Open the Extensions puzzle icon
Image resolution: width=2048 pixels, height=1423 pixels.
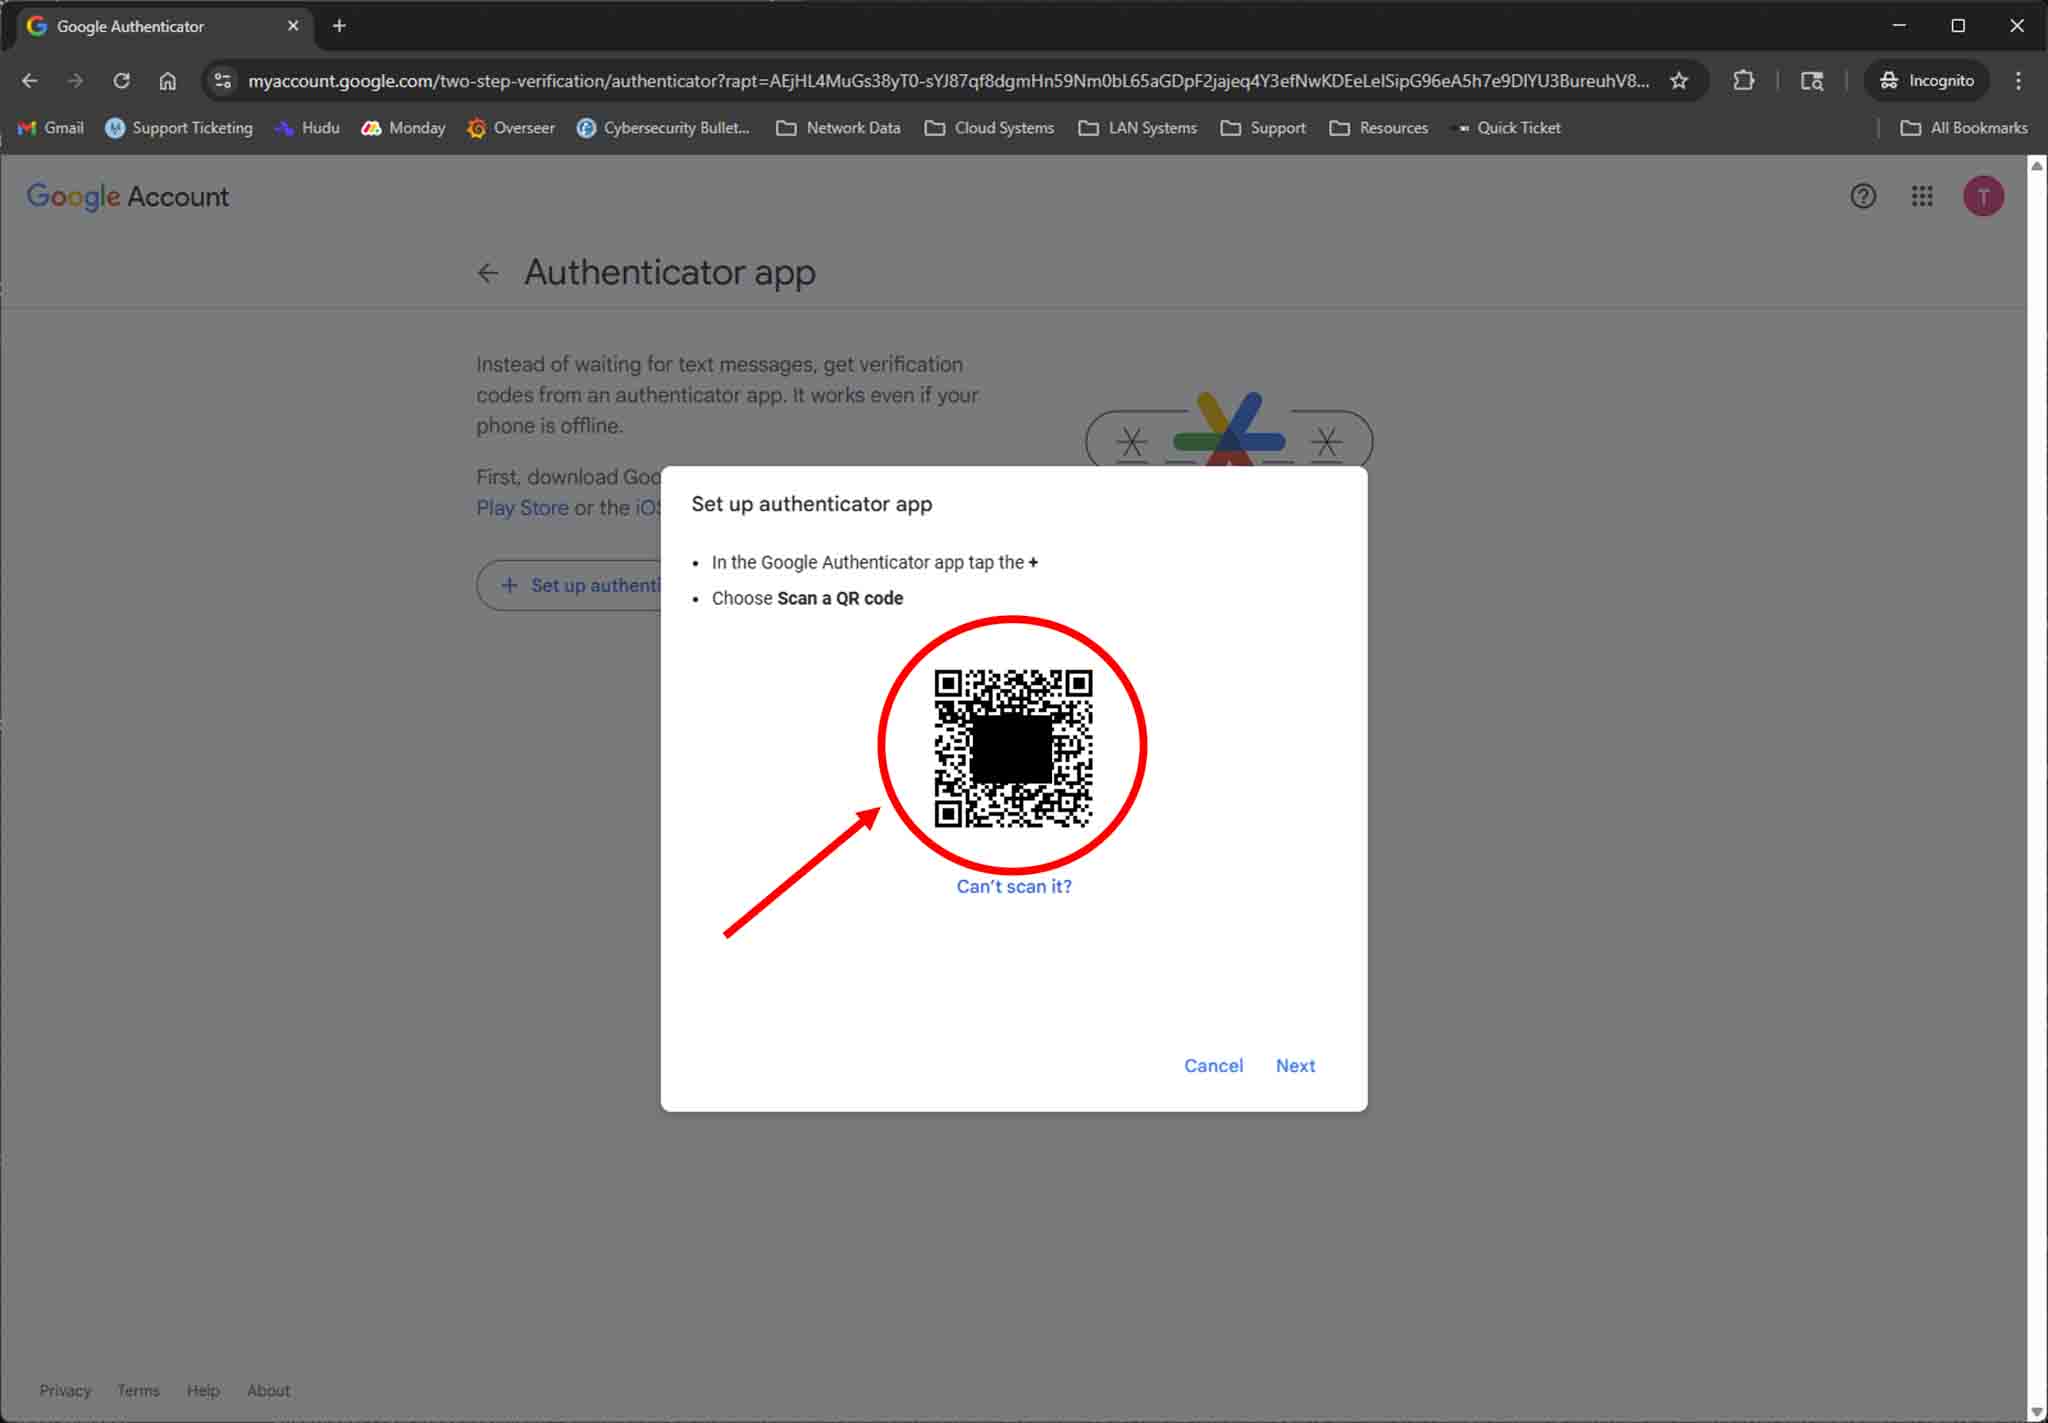[x=1744, y=81]
